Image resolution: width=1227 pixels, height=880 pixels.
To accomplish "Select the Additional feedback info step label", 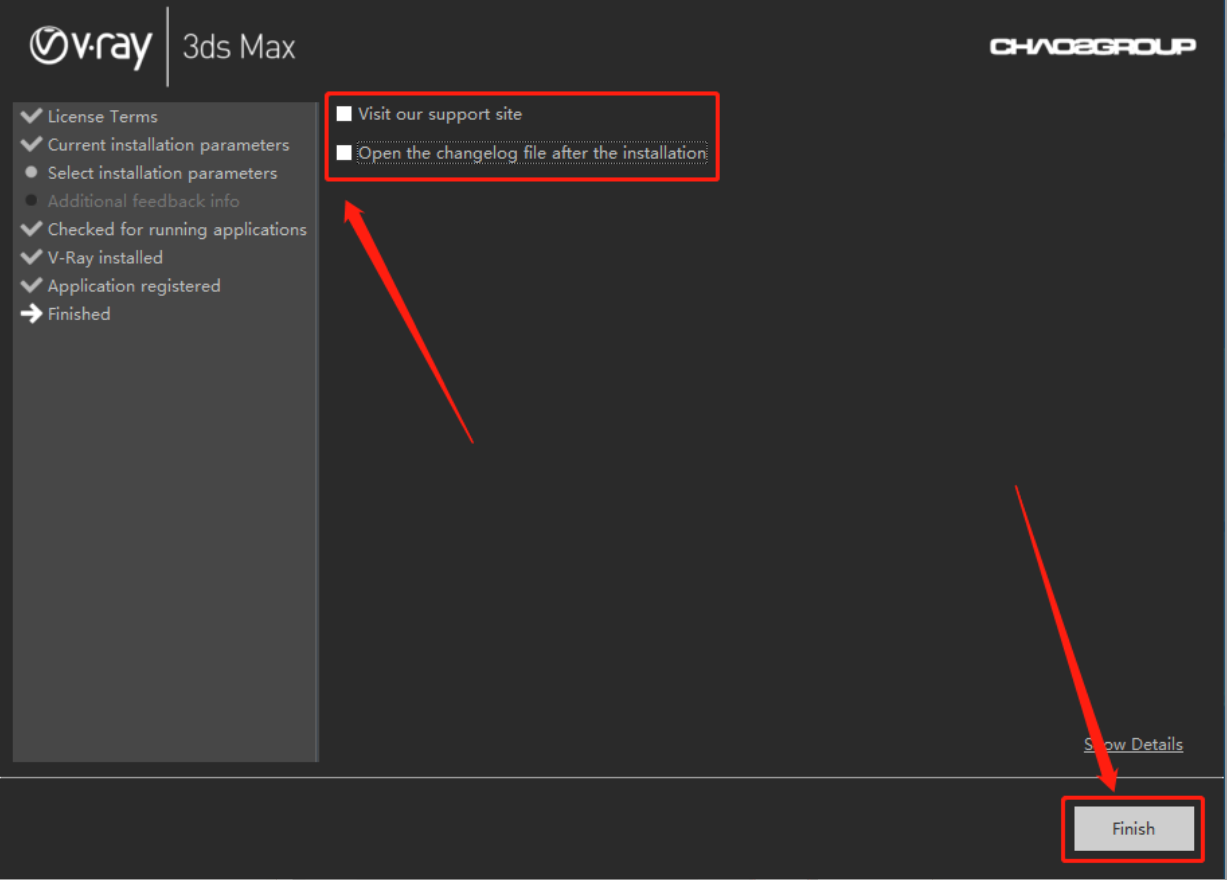I will [143, 201].
